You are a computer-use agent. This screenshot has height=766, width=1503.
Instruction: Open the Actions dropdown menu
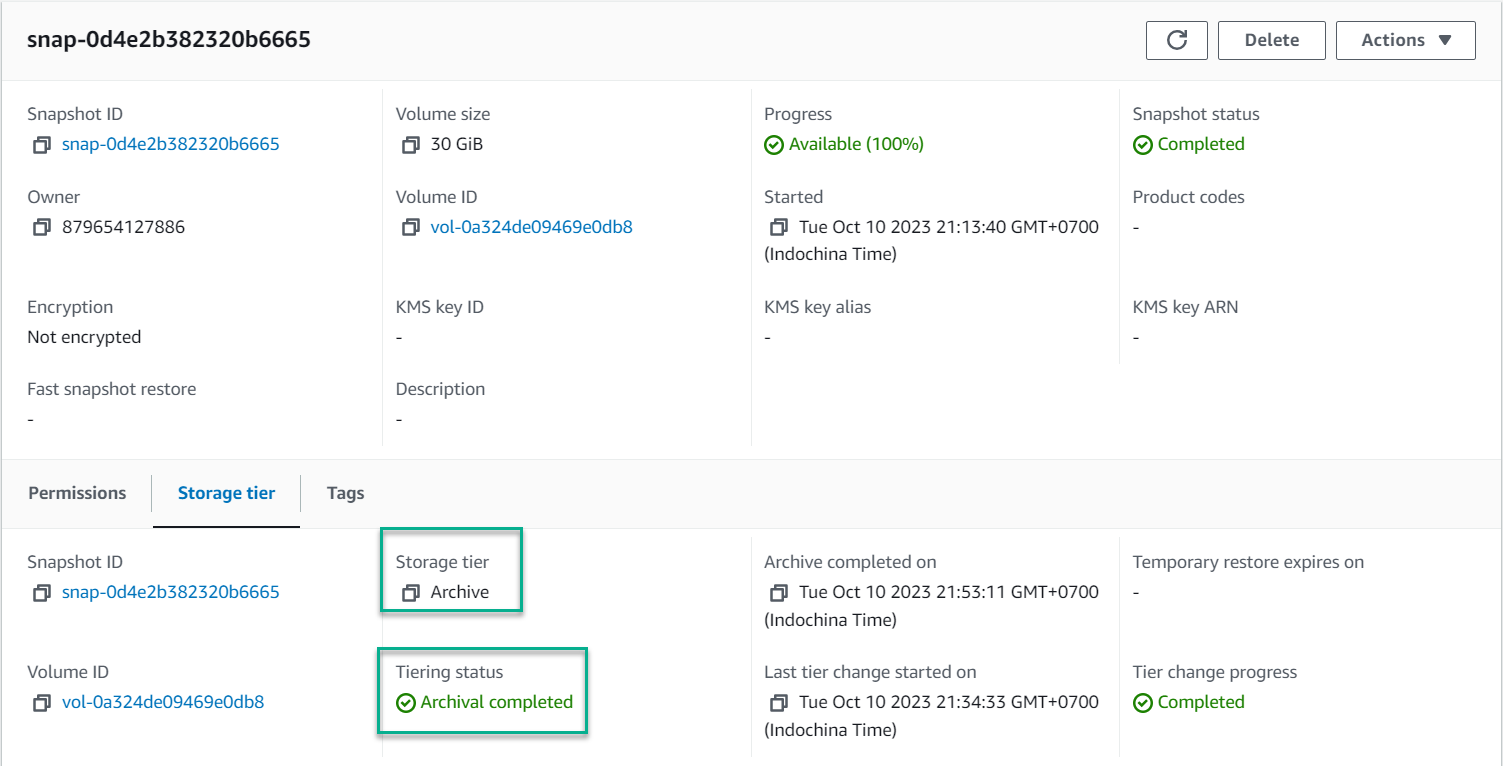(1405, 40)
